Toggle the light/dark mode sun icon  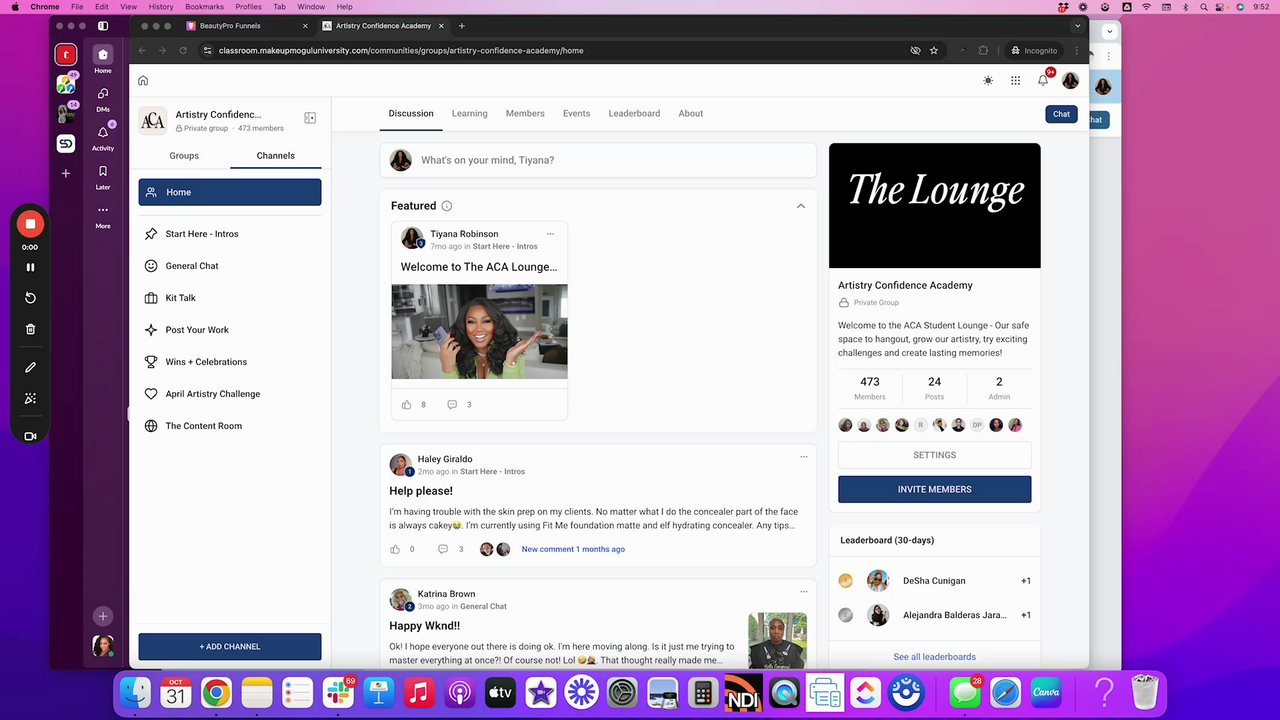pos(988,81)
